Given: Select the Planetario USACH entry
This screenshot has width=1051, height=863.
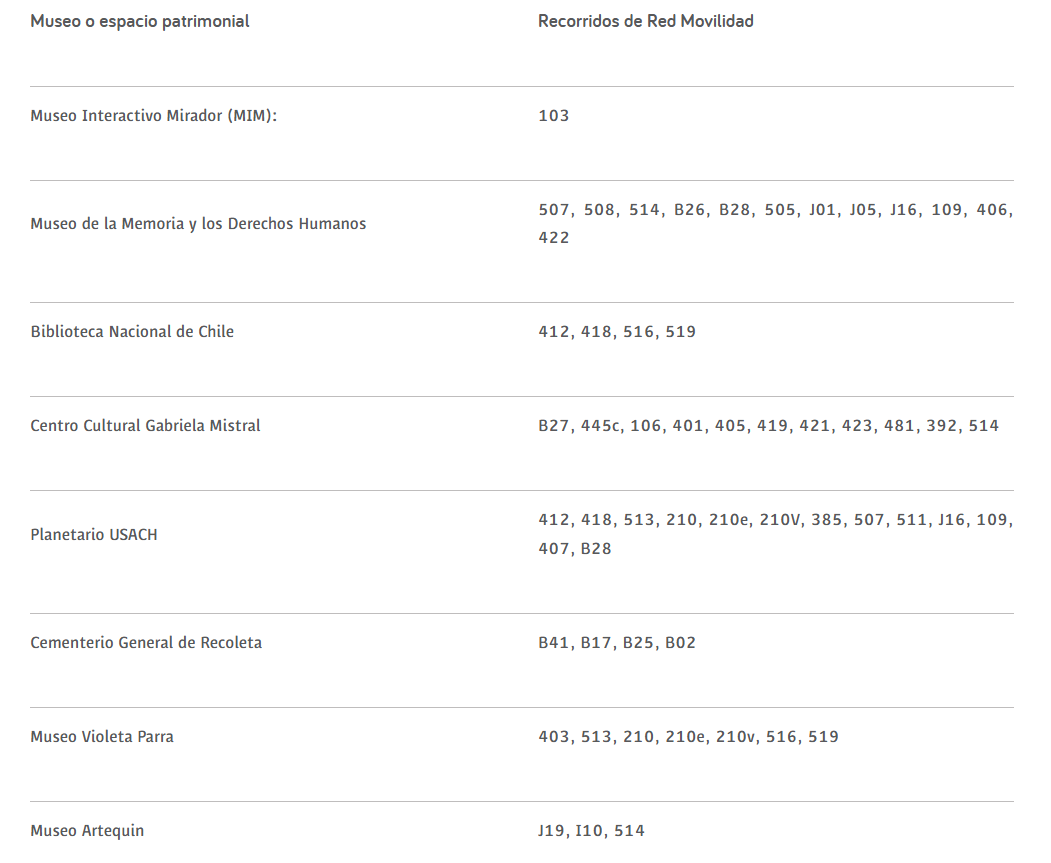Looking at the screenshot, I should click(x=94, y=534).
